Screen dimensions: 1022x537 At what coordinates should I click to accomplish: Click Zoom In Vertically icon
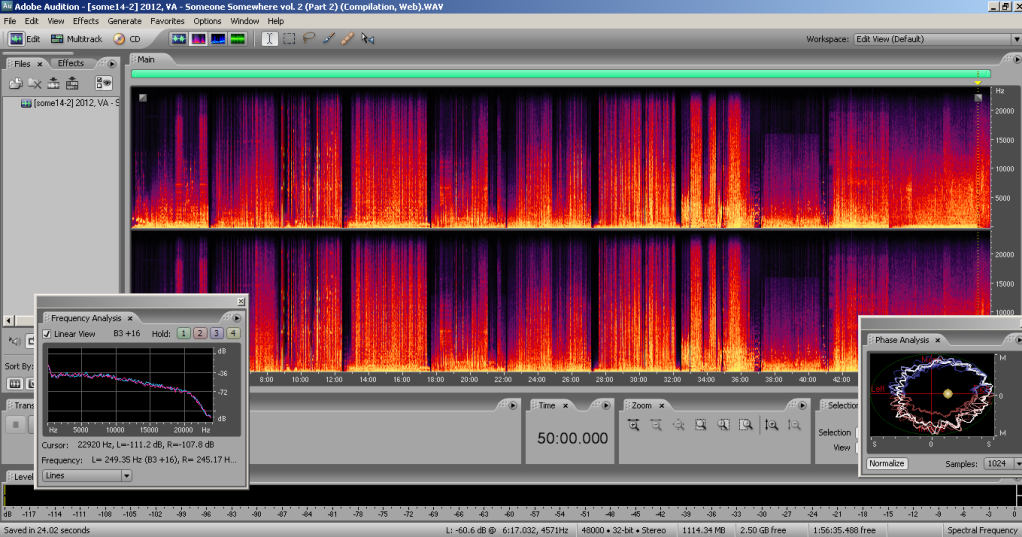771,425
